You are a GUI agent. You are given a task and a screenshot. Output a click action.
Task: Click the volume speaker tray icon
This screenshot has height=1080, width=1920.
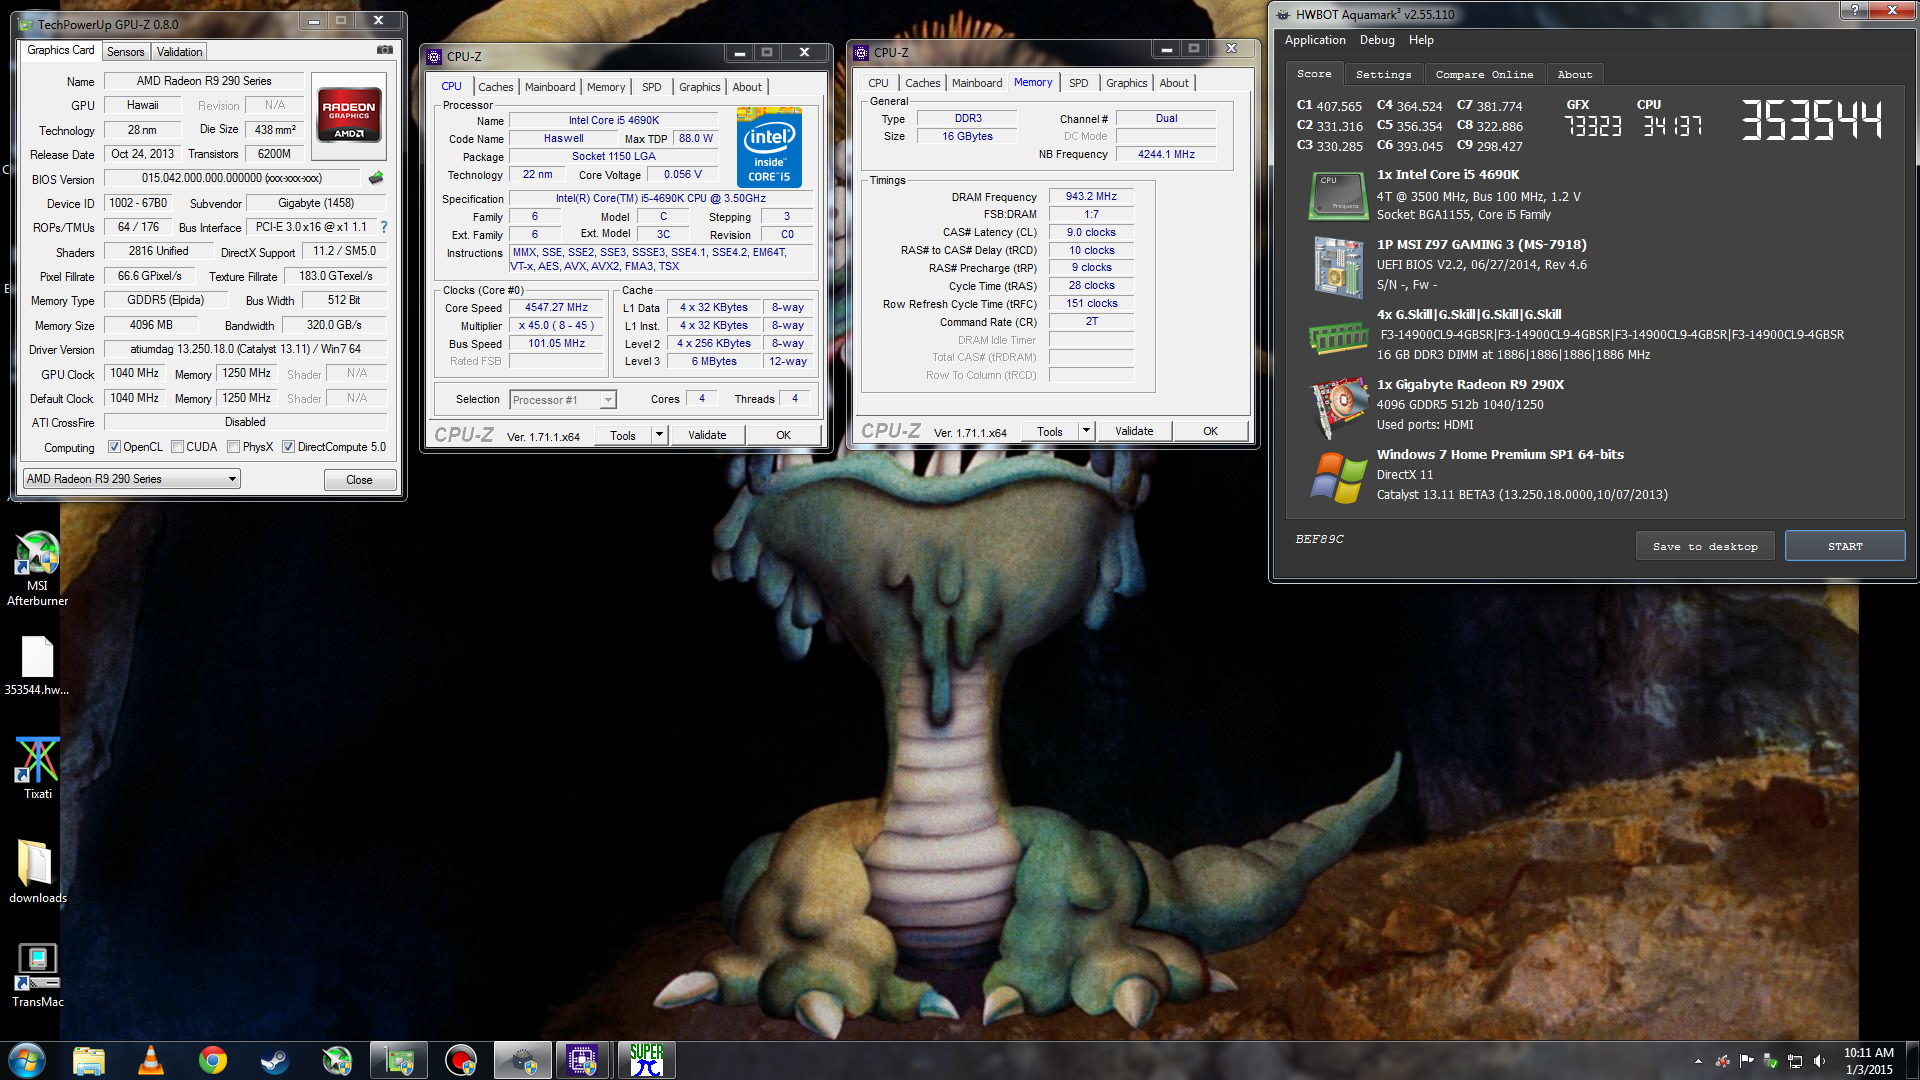(1819, 1061)
